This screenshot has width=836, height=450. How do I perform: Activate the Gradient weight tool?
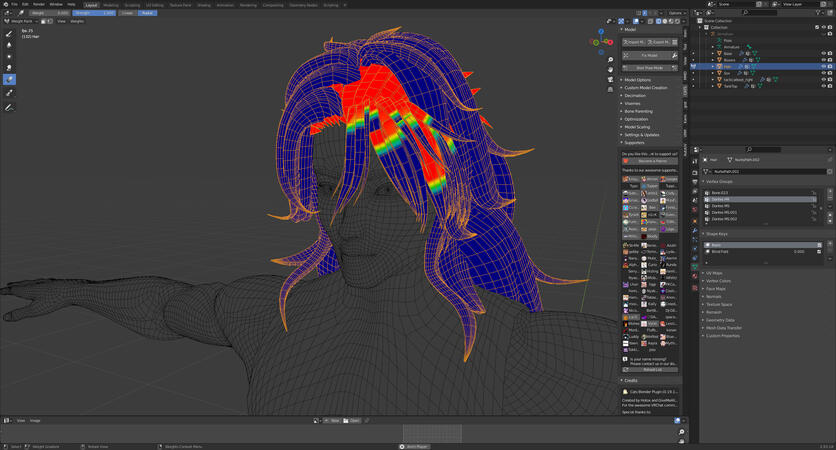(x=9, y=79)
